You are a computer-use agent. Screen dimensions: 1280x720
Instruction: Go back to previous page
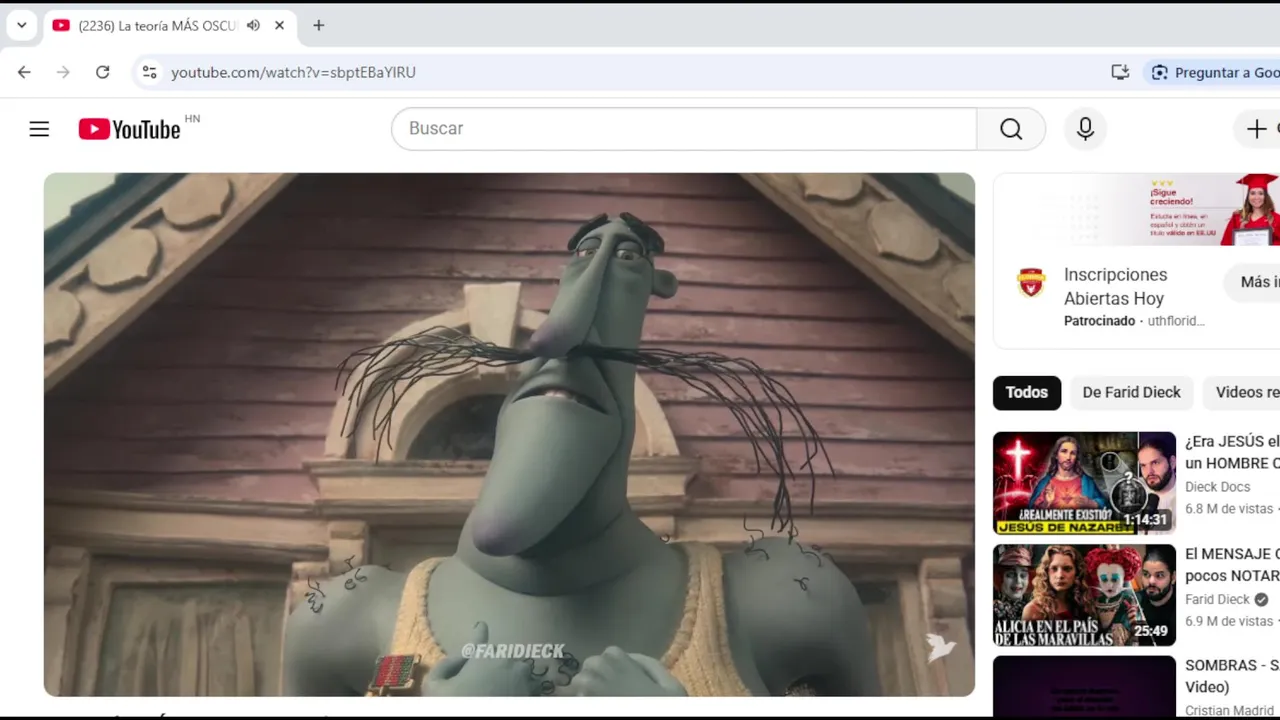(x=24, y=72)
